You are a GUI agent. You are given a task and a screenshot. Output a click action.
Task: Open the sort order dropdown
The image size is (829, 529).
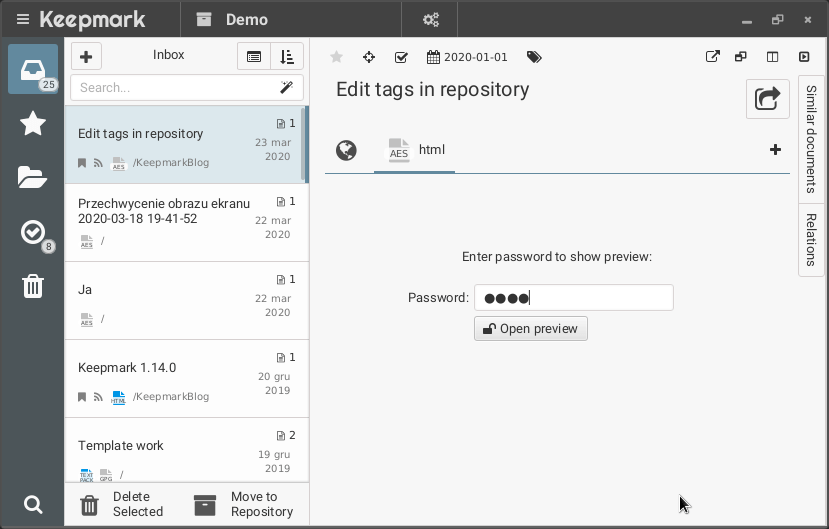(x=286, y=57)
